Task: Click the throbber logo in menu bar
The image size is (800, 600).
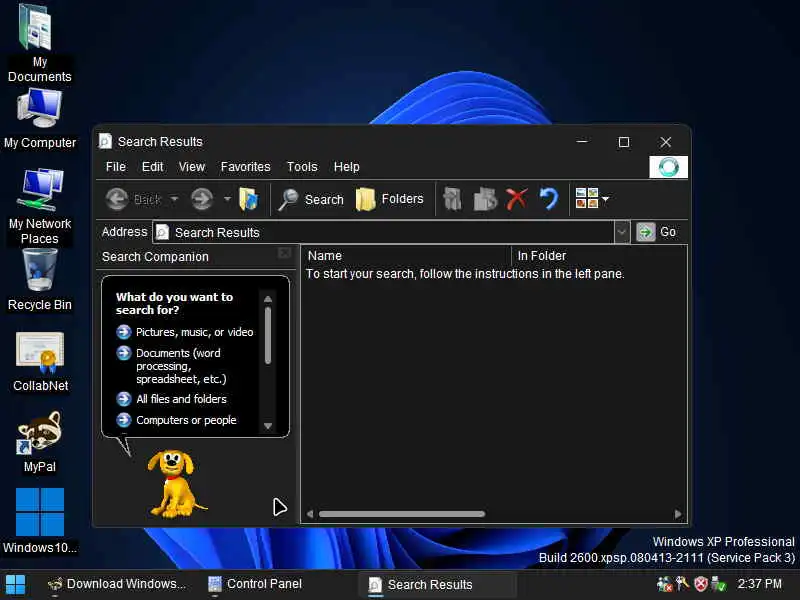Action: pos(668,167)
